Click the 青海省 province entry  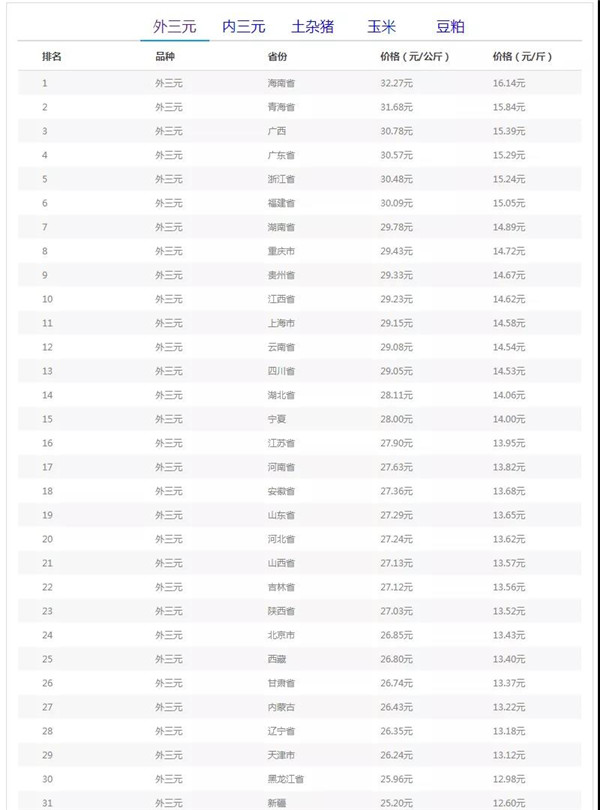pyautogui.click(x=281, y=107)
